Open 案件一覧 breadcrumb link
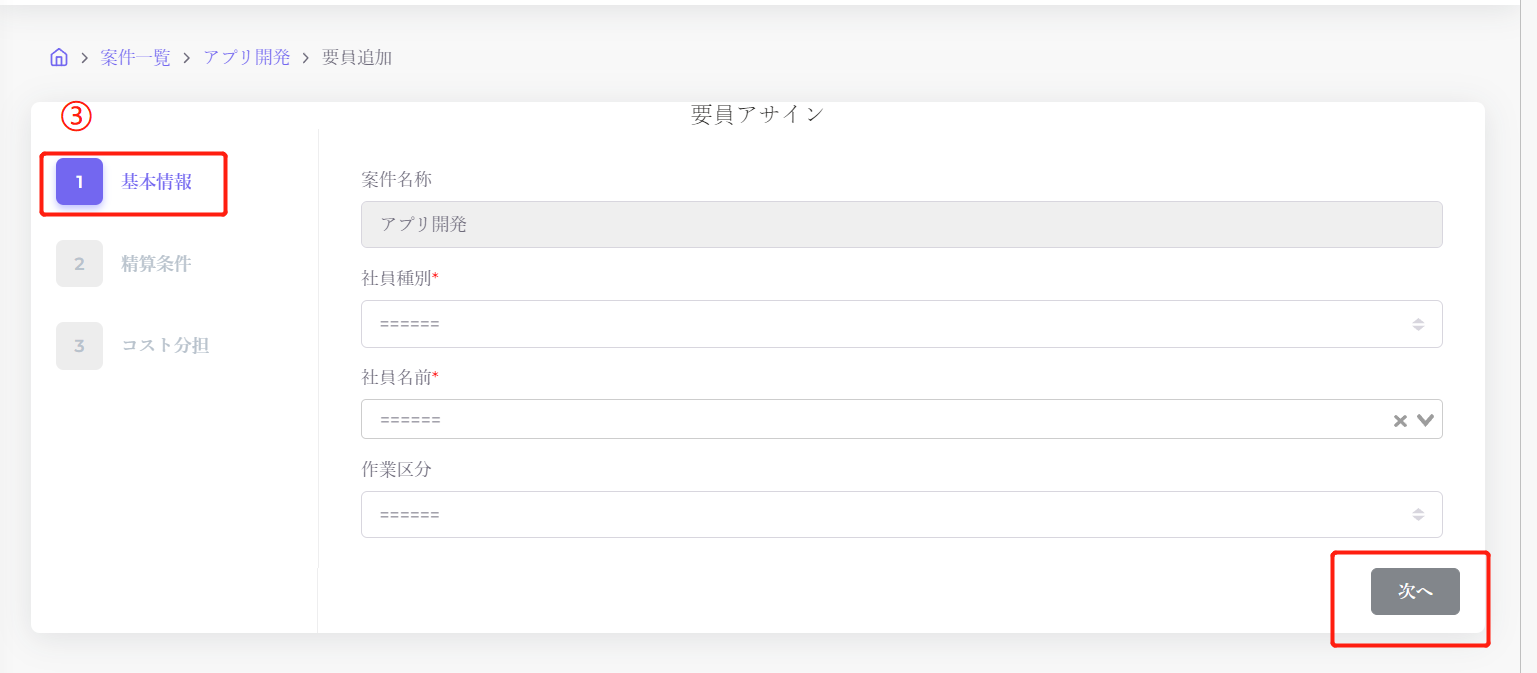The height and width of the screenshot is (673, 1537). [x=136, y=57]
